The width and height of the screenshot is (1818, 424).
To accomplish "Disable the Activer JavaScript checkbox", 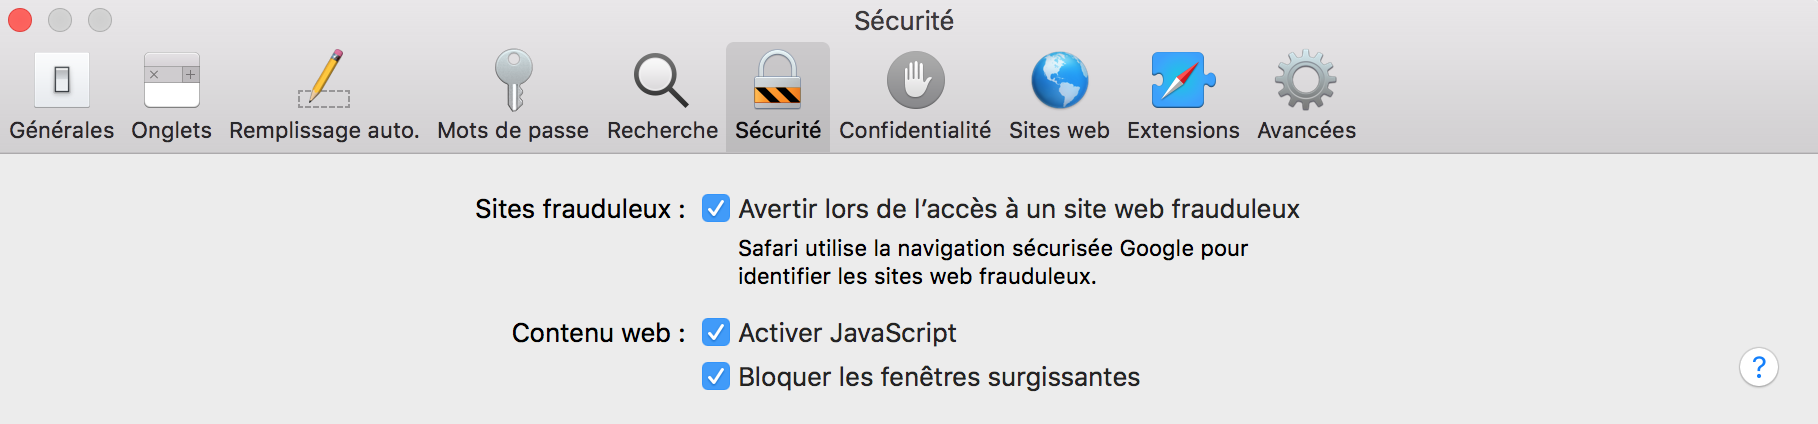I will click(716, 333).
